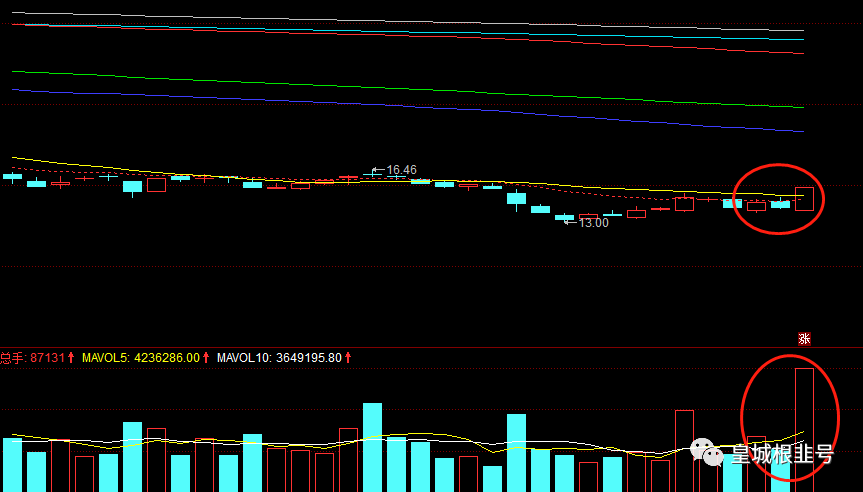This screenshot has width=863, height=492.
Task: Select the tallest cyan volume bar
Action: 373,447
